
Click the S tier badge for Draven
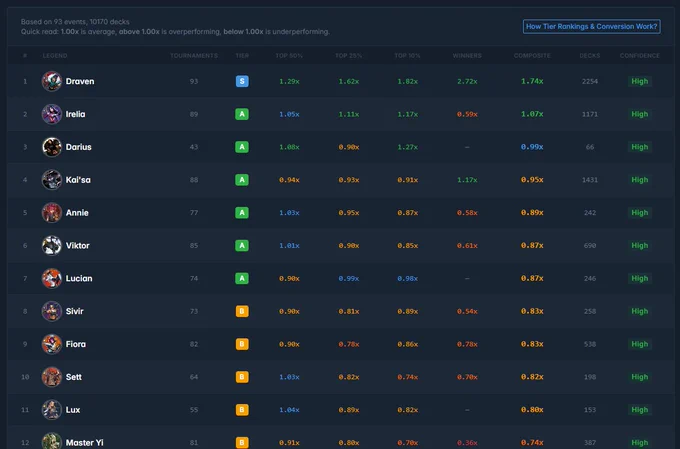coord(242,81)
